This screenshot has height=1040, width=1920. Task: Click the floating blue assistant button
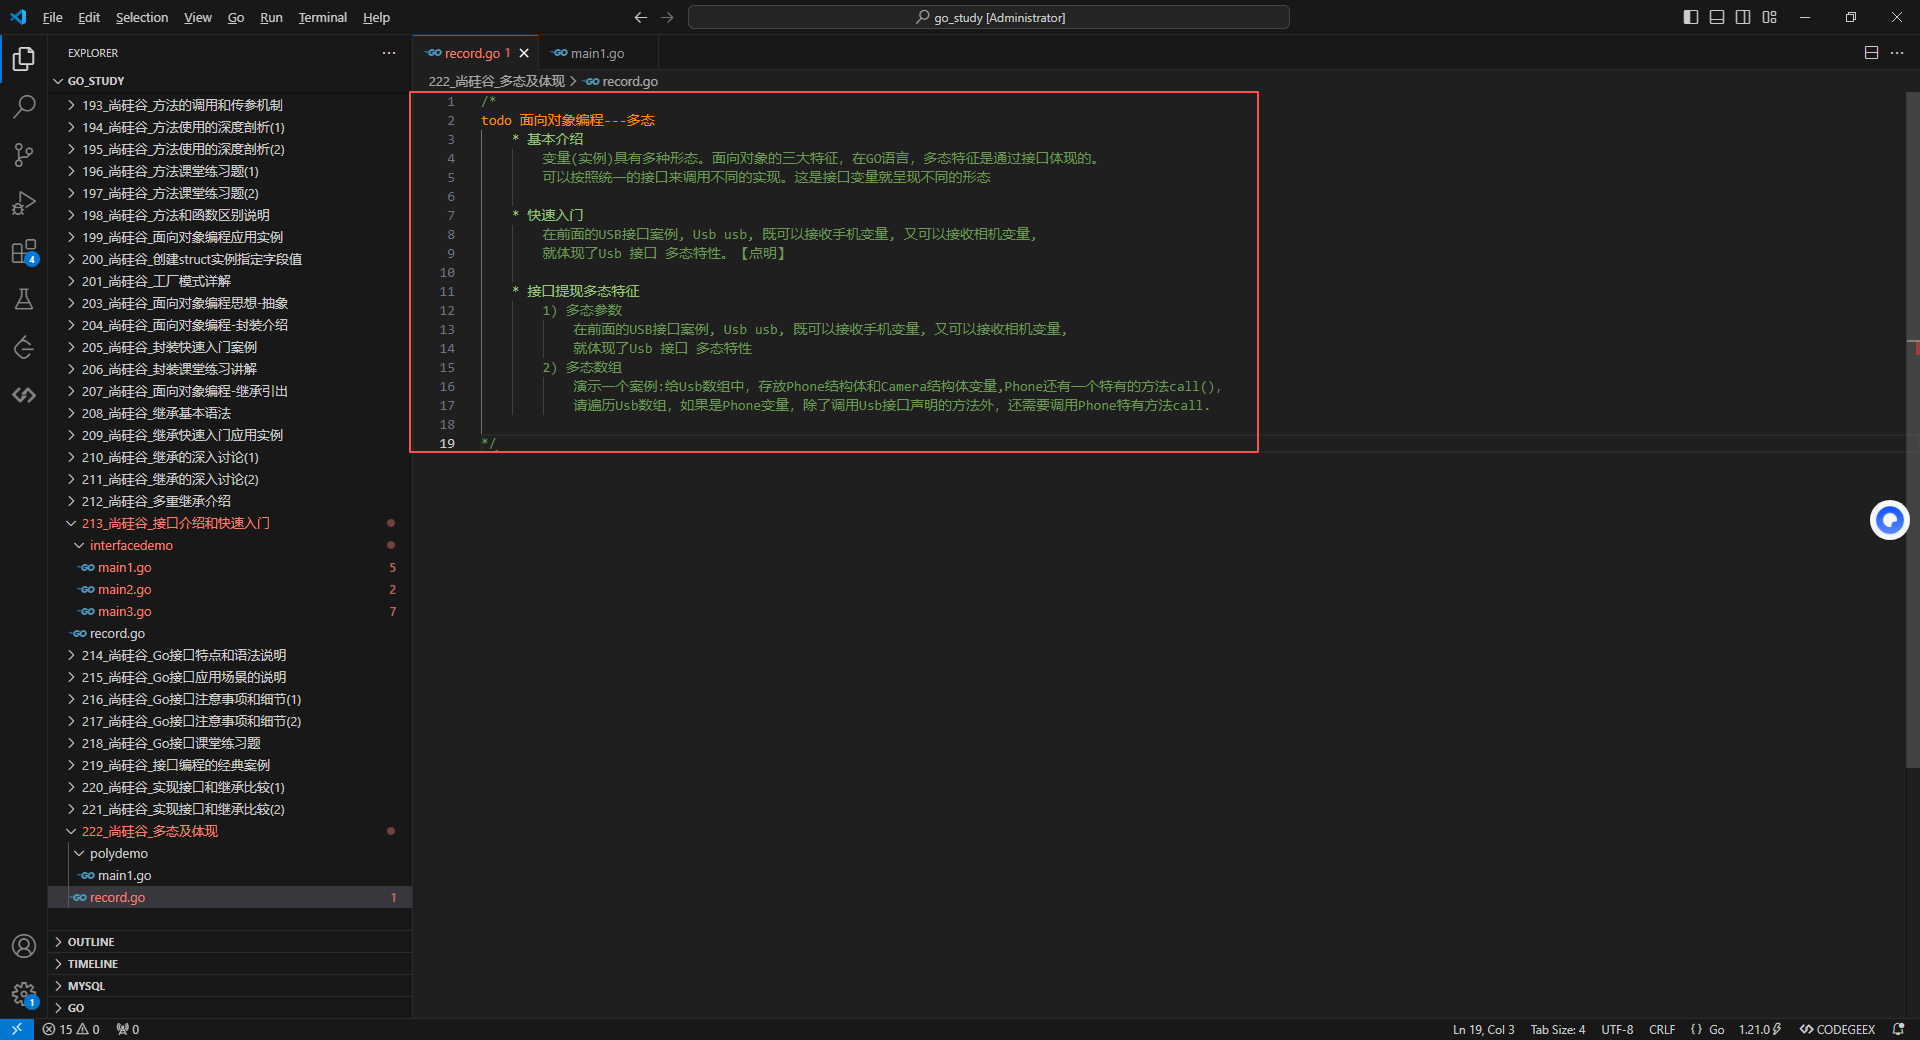click(x=1889, y=520)
